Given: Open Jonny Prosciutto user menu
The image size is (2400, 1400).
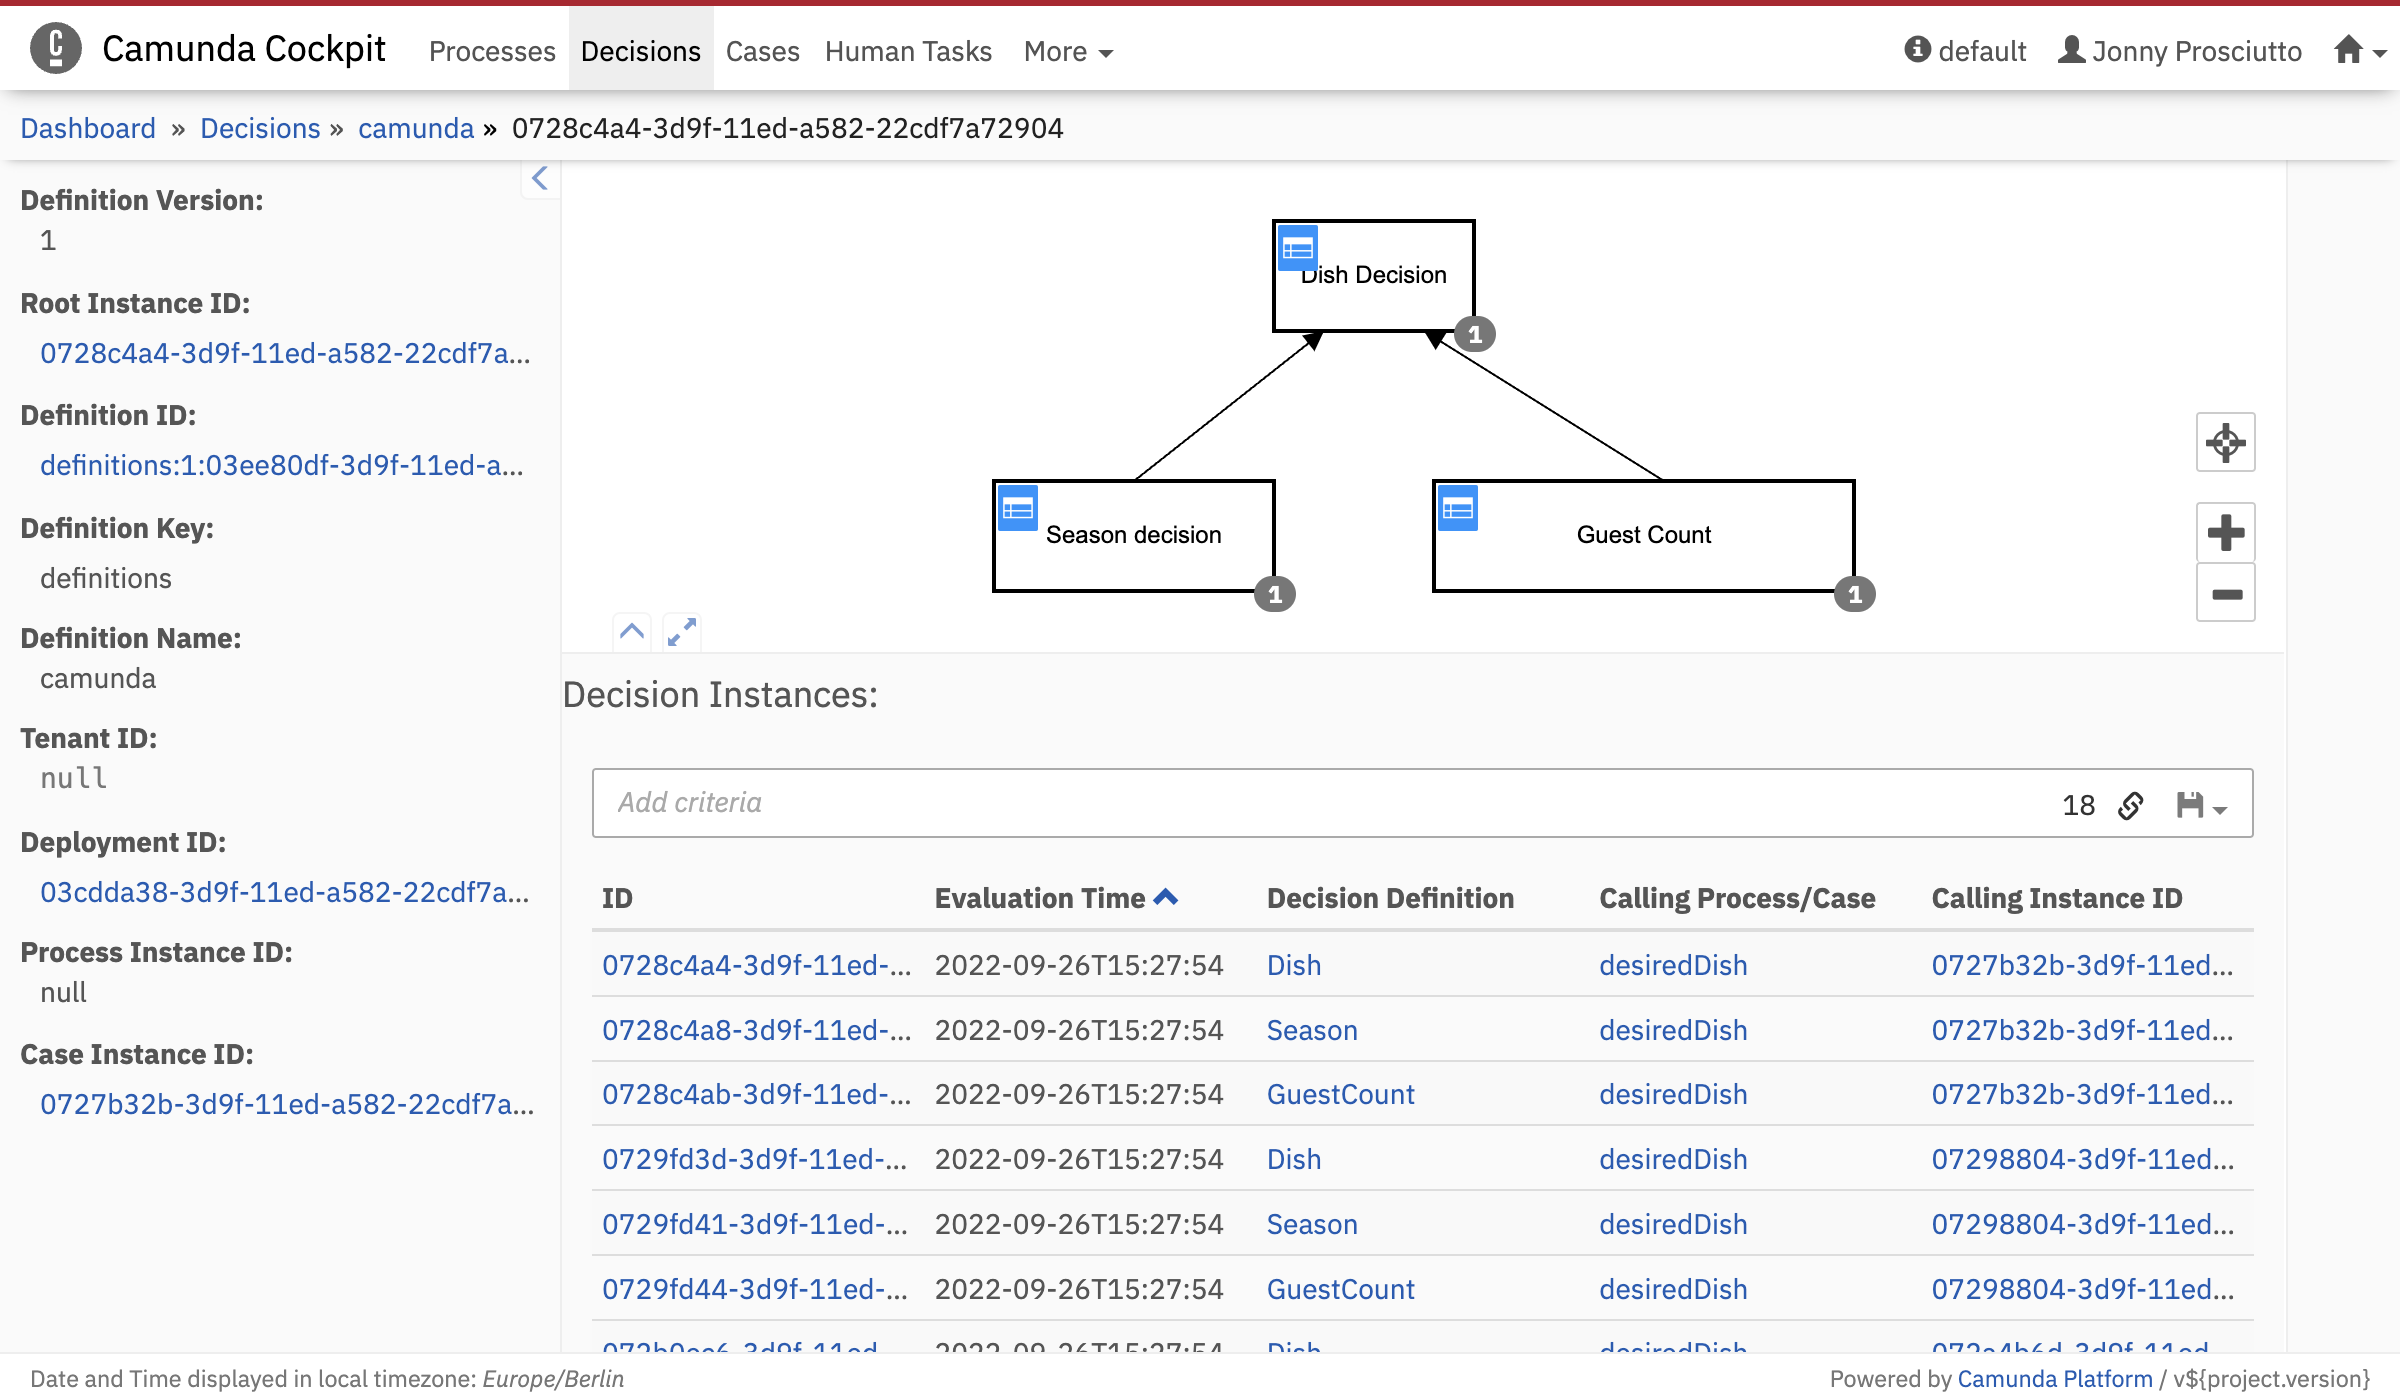Looking at the screenshot, I should point(2180,51).
